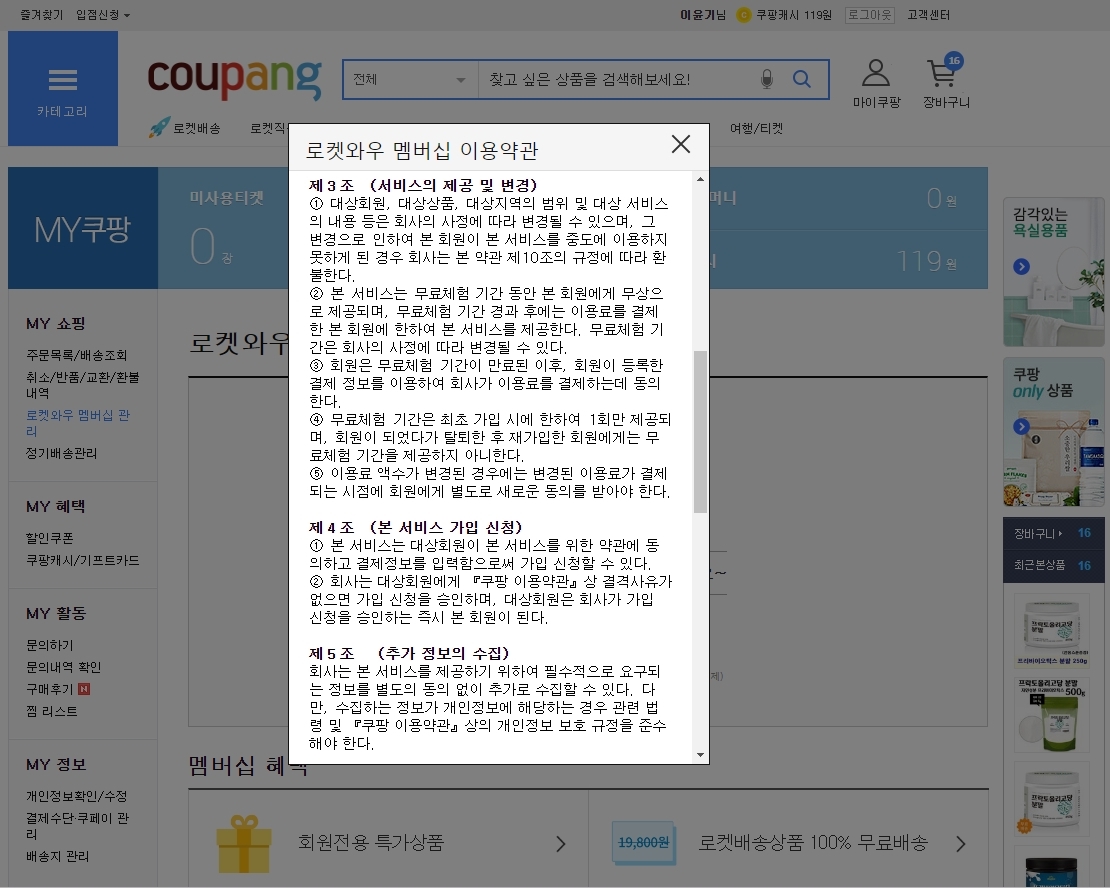Open 문의하기 link
1110x888 pixels.
[x=50, y=645]
